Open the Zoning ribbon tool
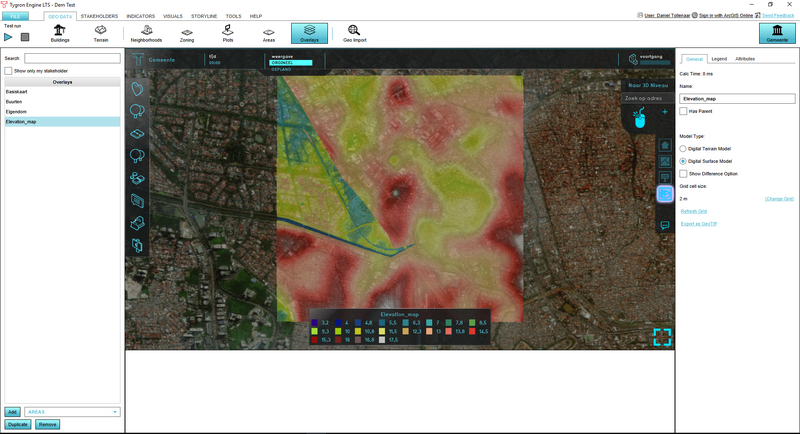800x434 pixels. pos(187,34)
